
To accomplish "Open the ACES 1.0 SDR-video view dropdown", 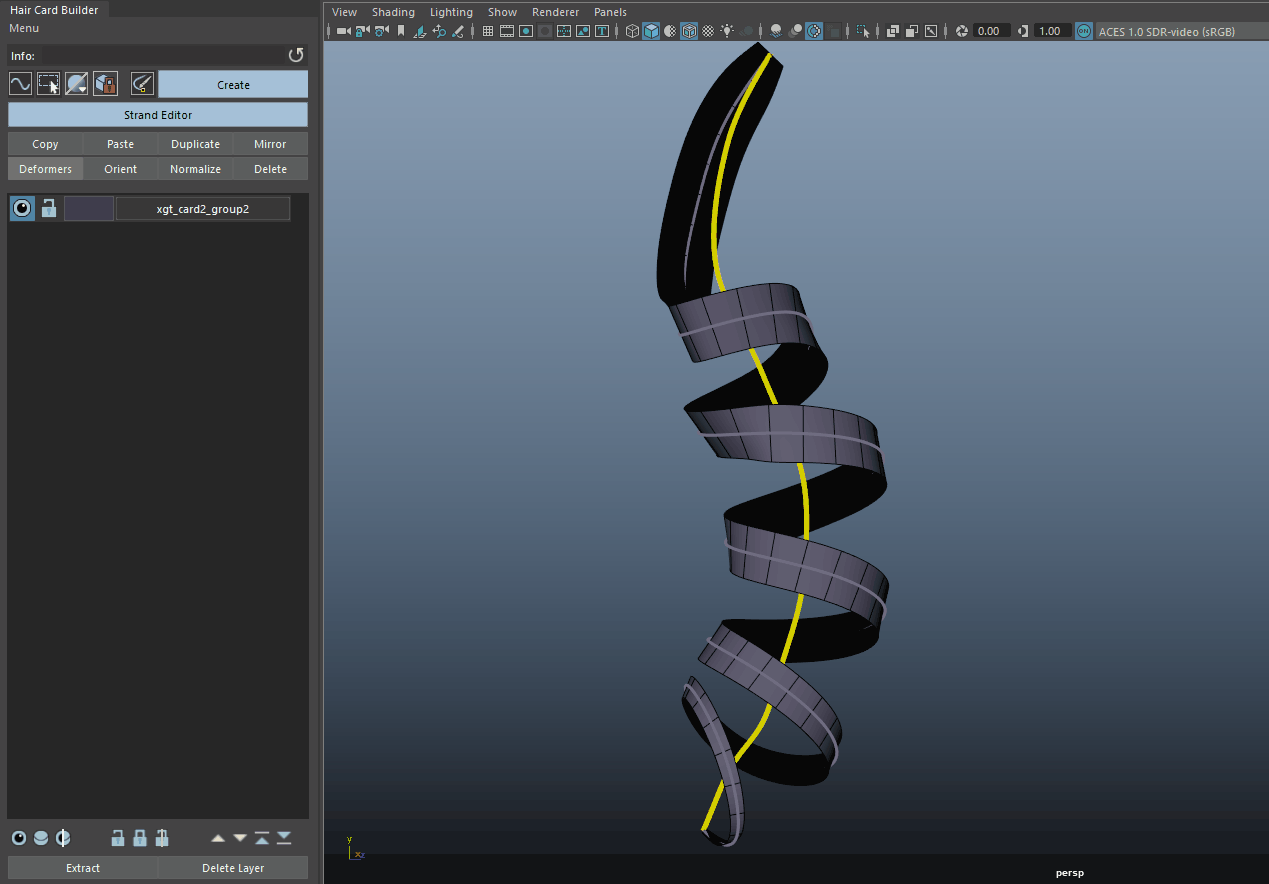I will 1166,31.
